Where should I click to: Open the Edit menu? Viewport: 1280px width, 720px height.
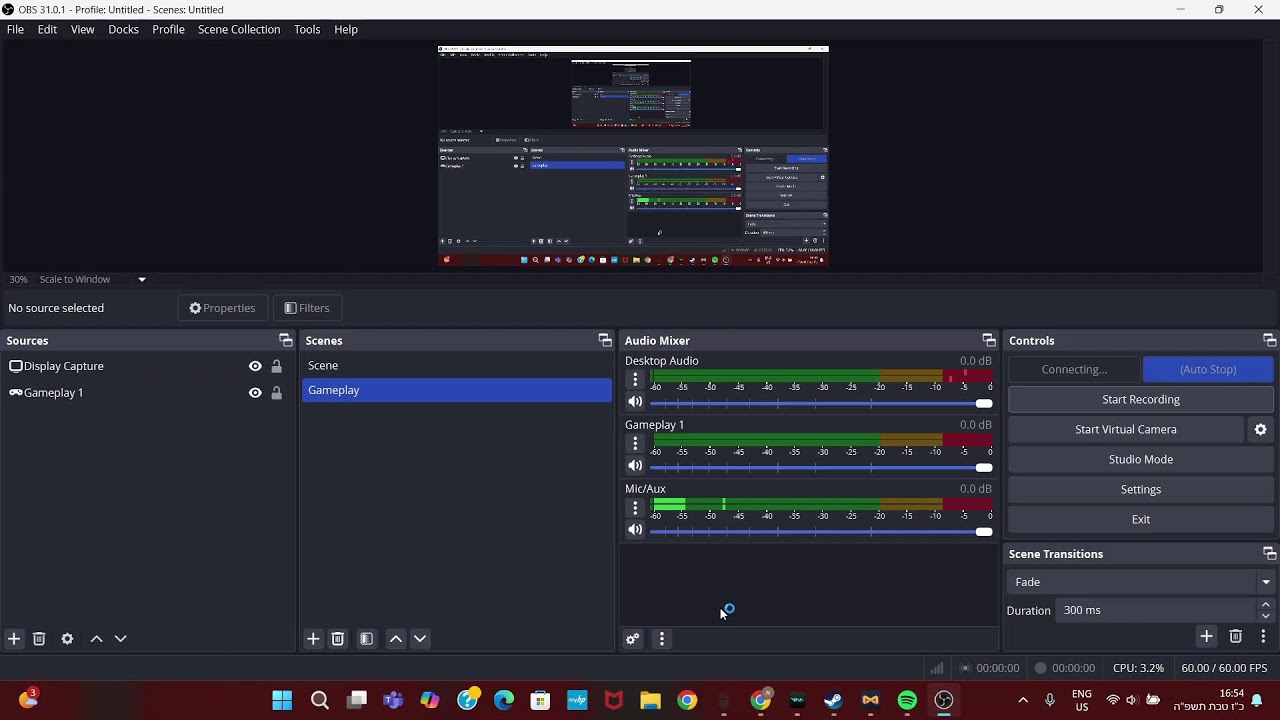(47, 29)
